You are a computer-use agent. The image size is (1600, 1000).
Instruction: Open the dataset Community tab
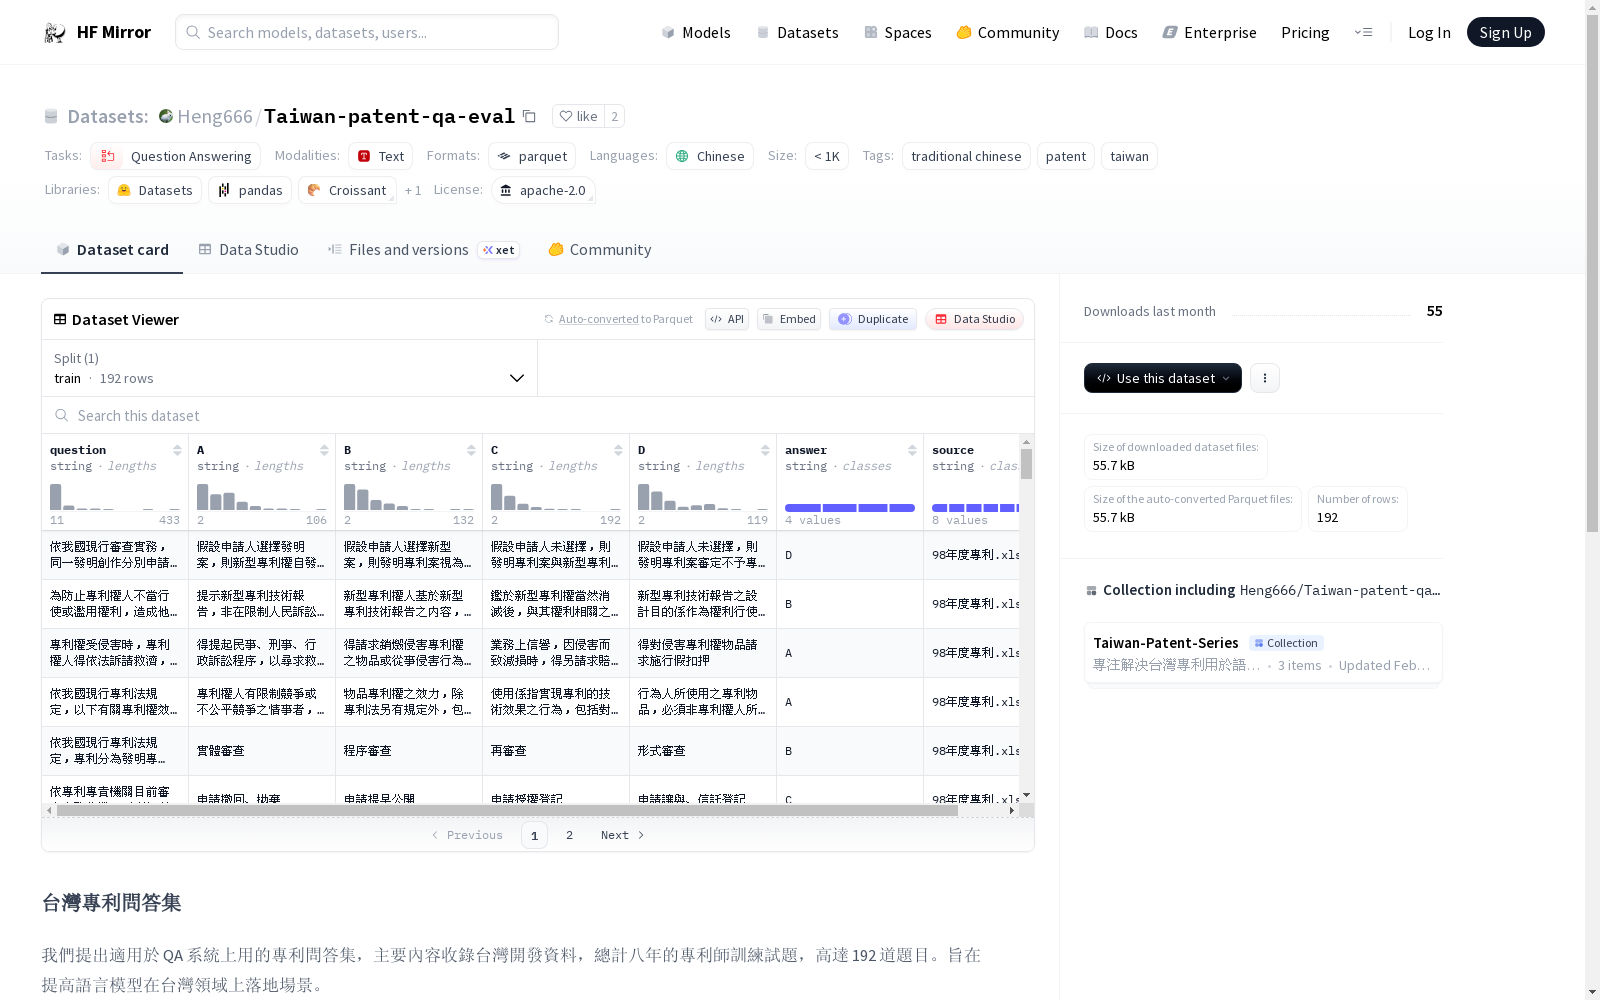[x=599, y=249]
